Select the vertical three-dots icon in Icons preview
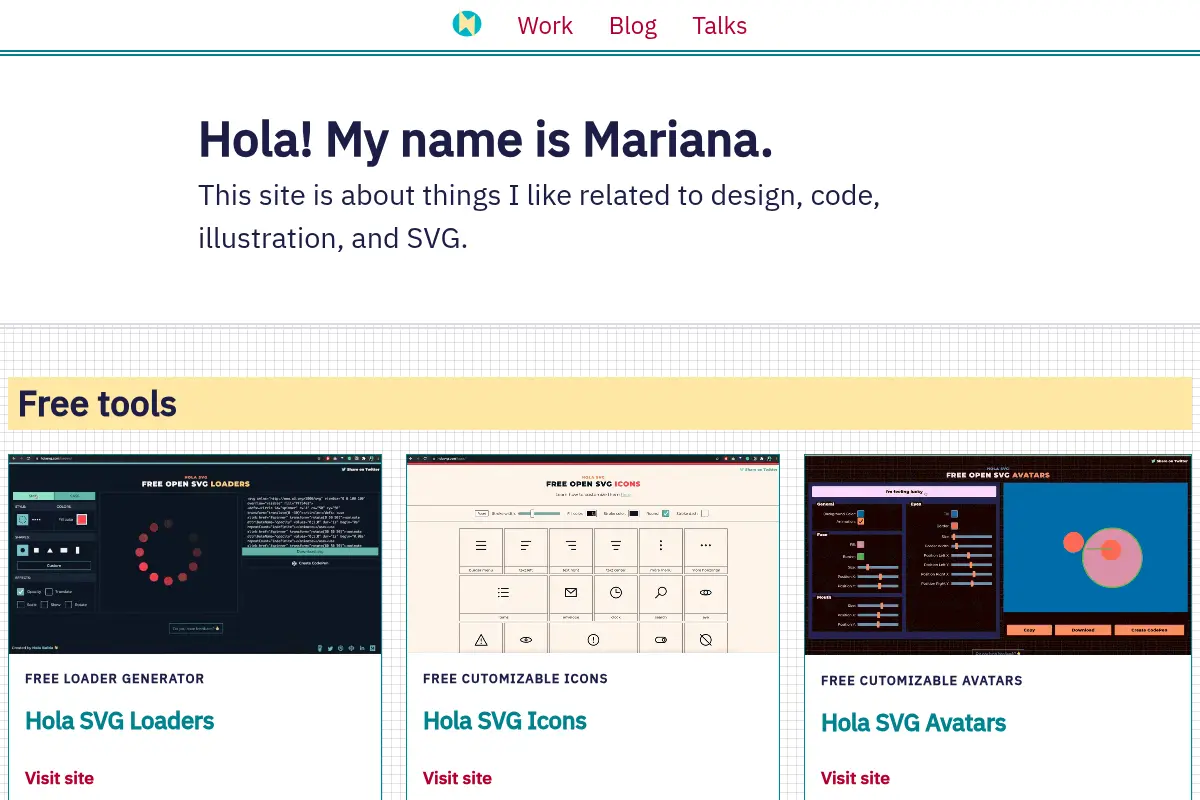This screenshot has width=1200, height=800. pos(661,546)
